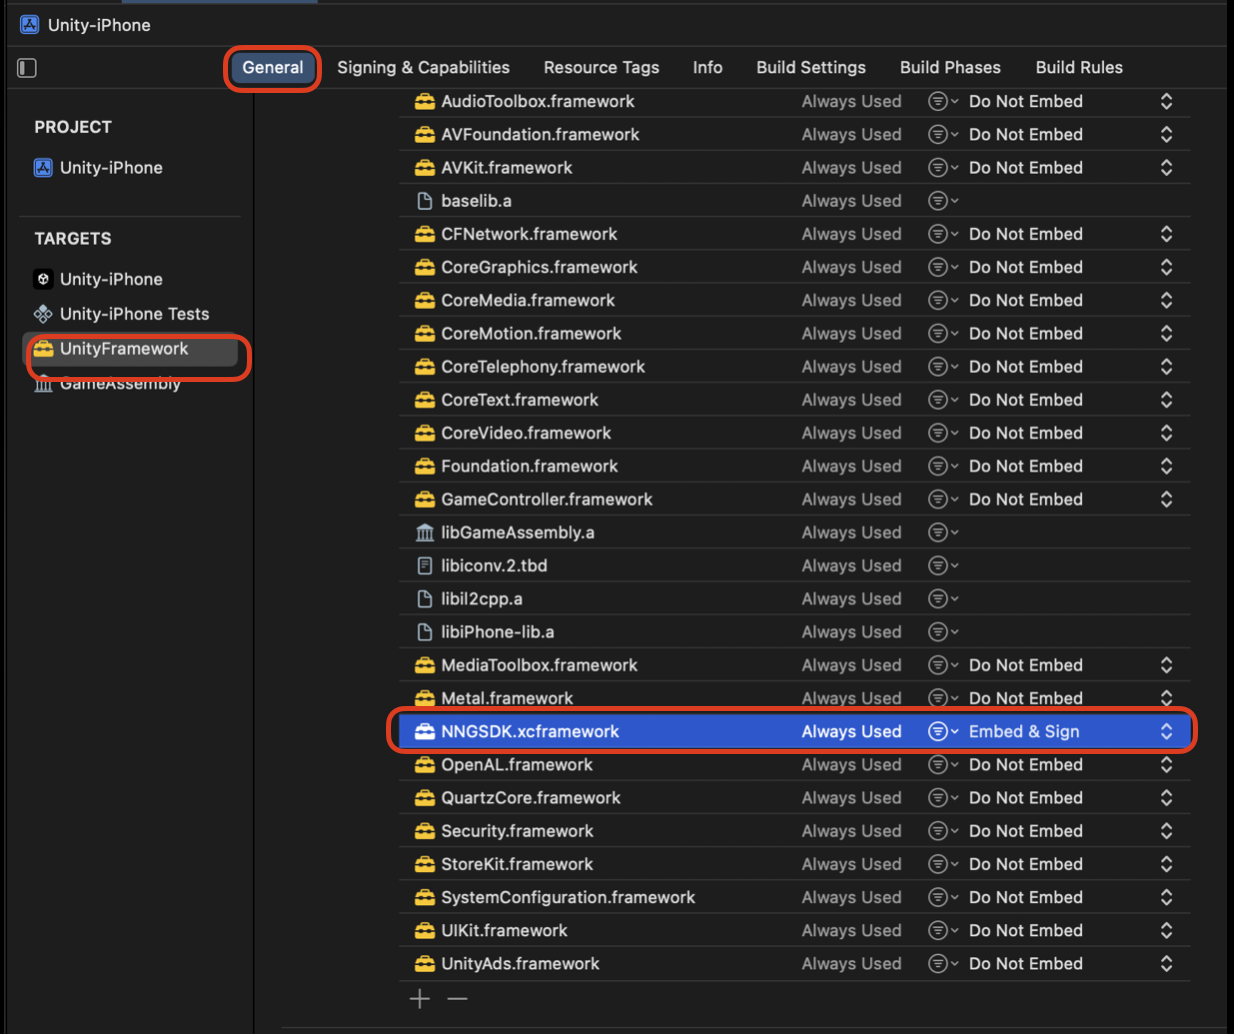Select the libiPhone-lib.a row name
This screenshot has height=1034, width=1234.
497,632
